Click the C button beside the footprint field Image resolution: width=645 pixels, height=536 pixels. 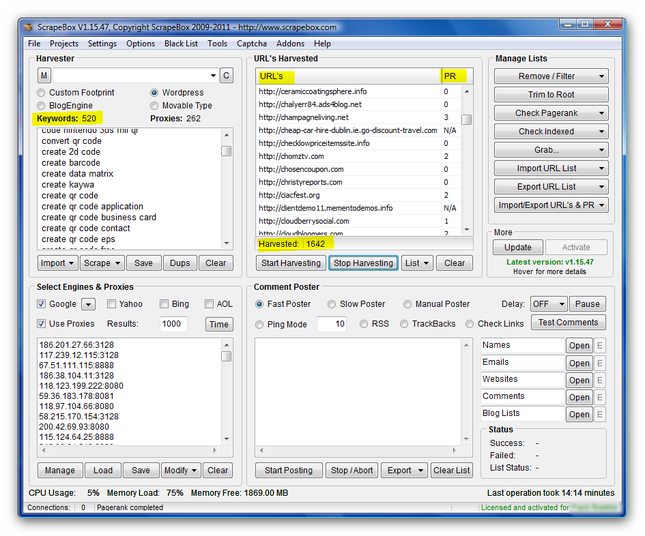click(x=226, y=76)
